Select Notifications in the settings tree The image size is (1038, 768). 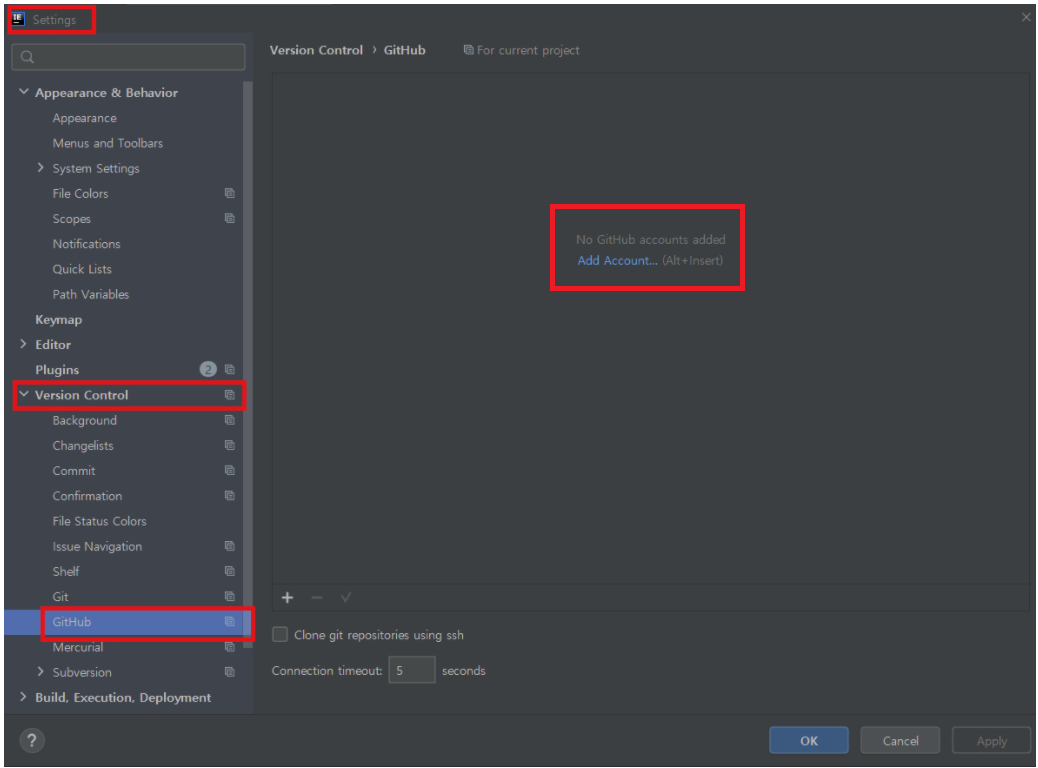87,244
